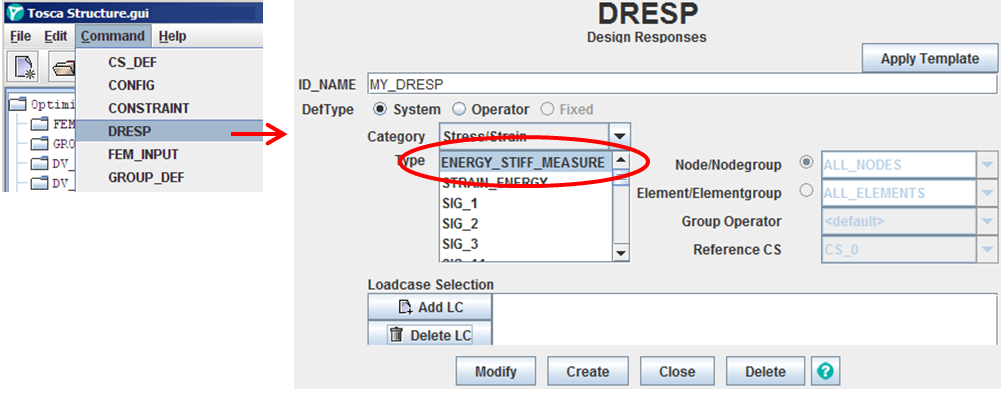Open the Category dropdown arrow
Image resolution: width=1008 pixels, height=398 pixels.
pos(619,136)
